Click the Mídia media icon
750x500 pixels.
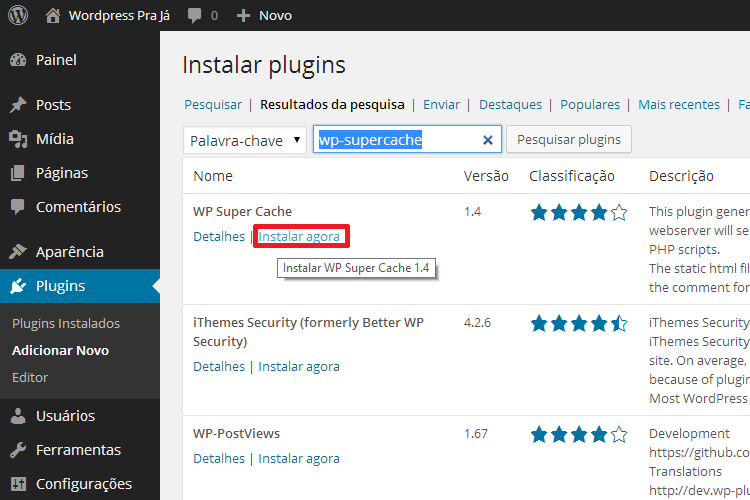(18, 139)
